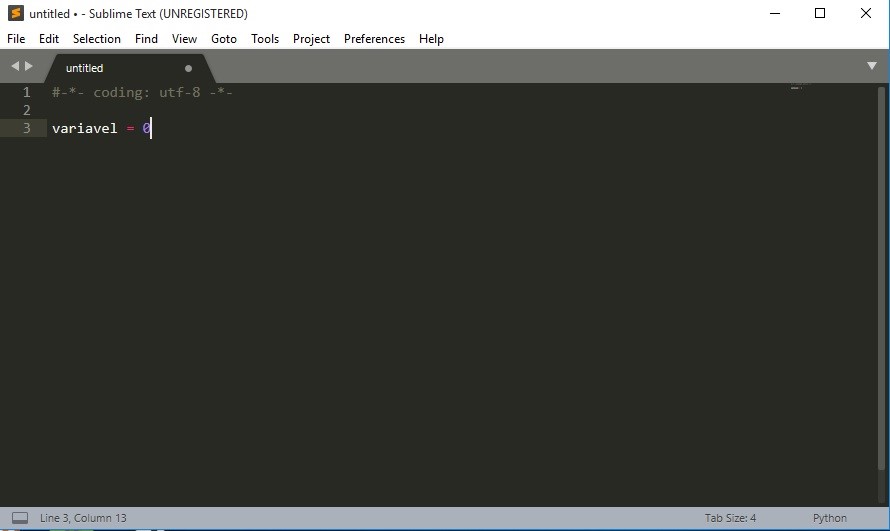Screen dimensions: 890x531
Task: Go to next tab with right arrow
Action: pos(28,66)
